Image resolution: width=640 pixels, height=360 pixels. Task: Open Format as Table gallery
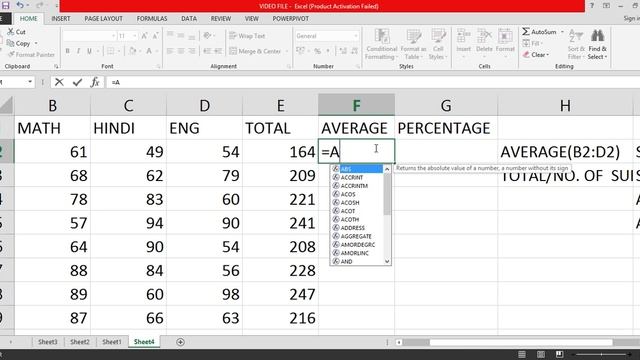coord(413,44)
